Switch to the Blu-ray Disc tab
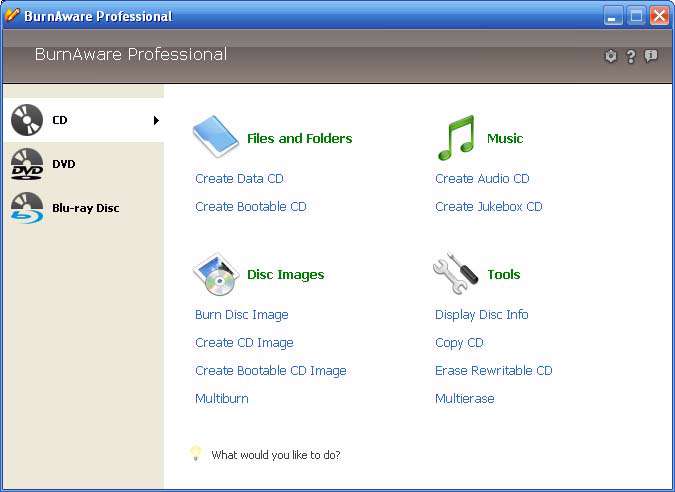This screenshot has height=492, width=675. pyautogui.click(x=84, y=208)
